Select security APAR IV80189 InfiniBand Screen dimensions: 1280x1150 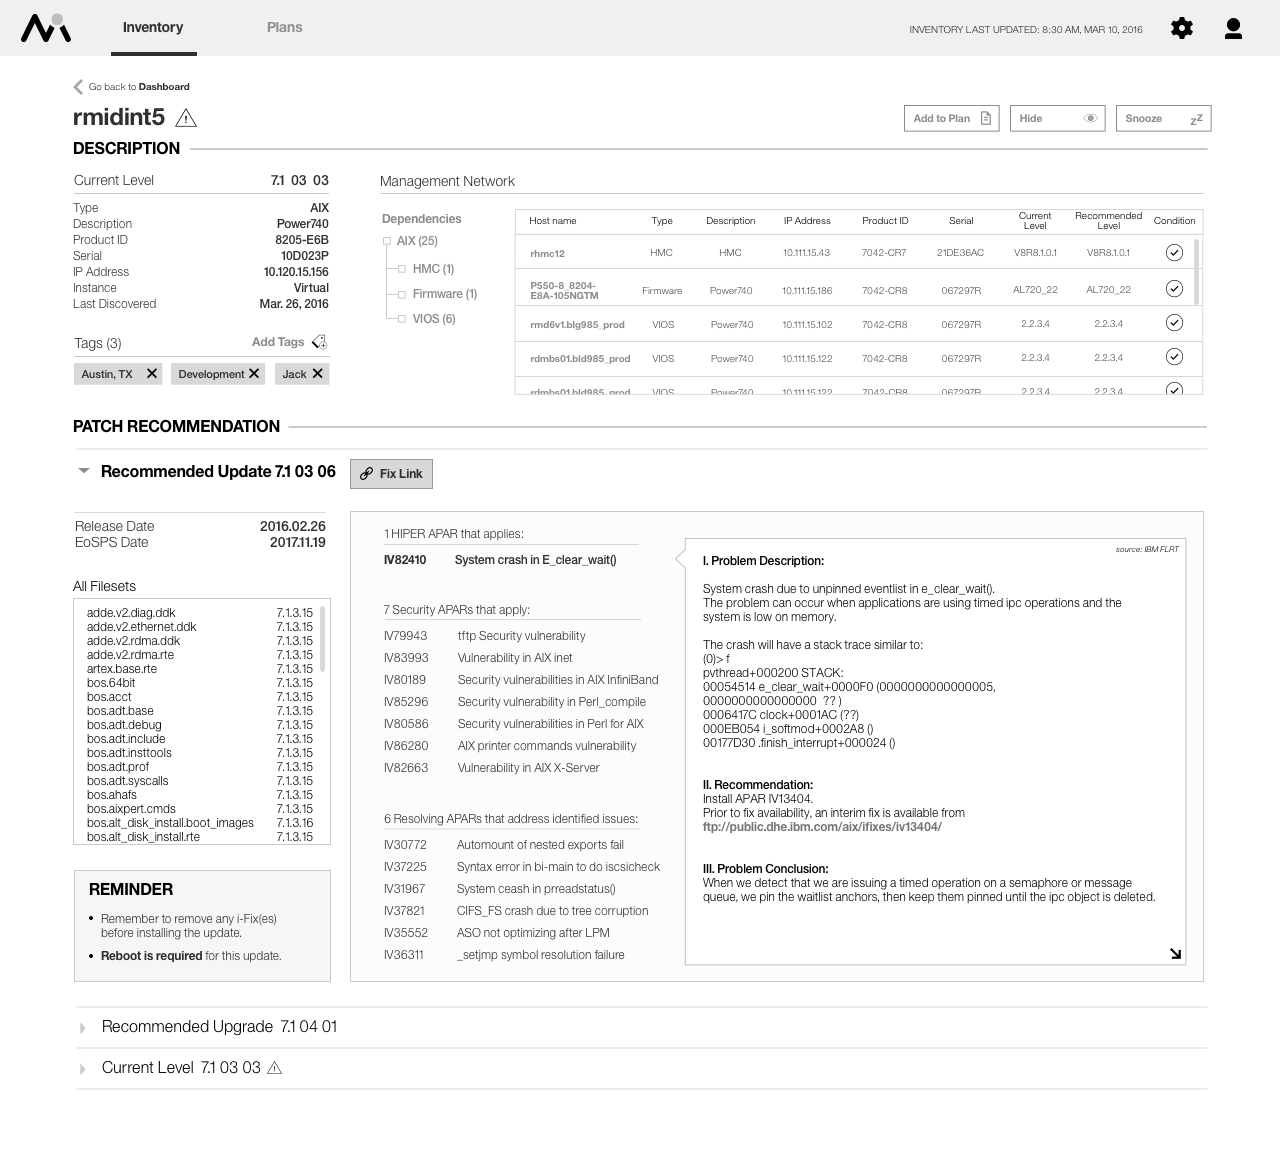pos(521,680)
